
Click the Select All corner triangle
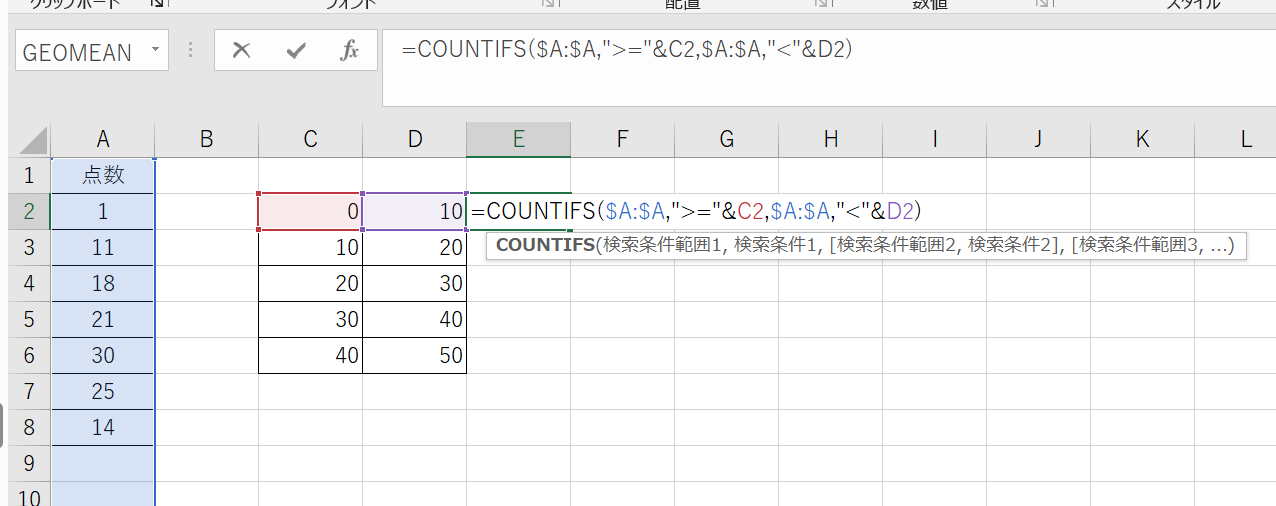[31, 140]
